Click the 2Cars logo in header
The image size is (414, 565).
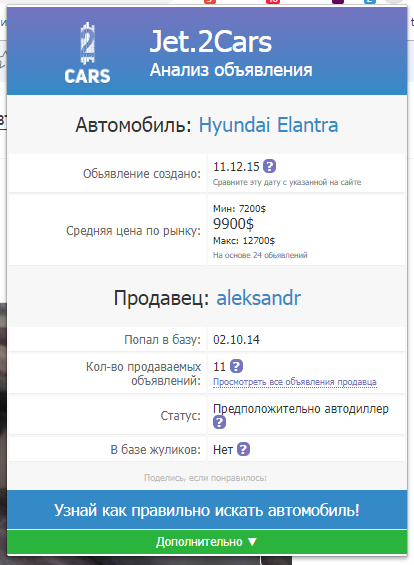coord(88,53)
